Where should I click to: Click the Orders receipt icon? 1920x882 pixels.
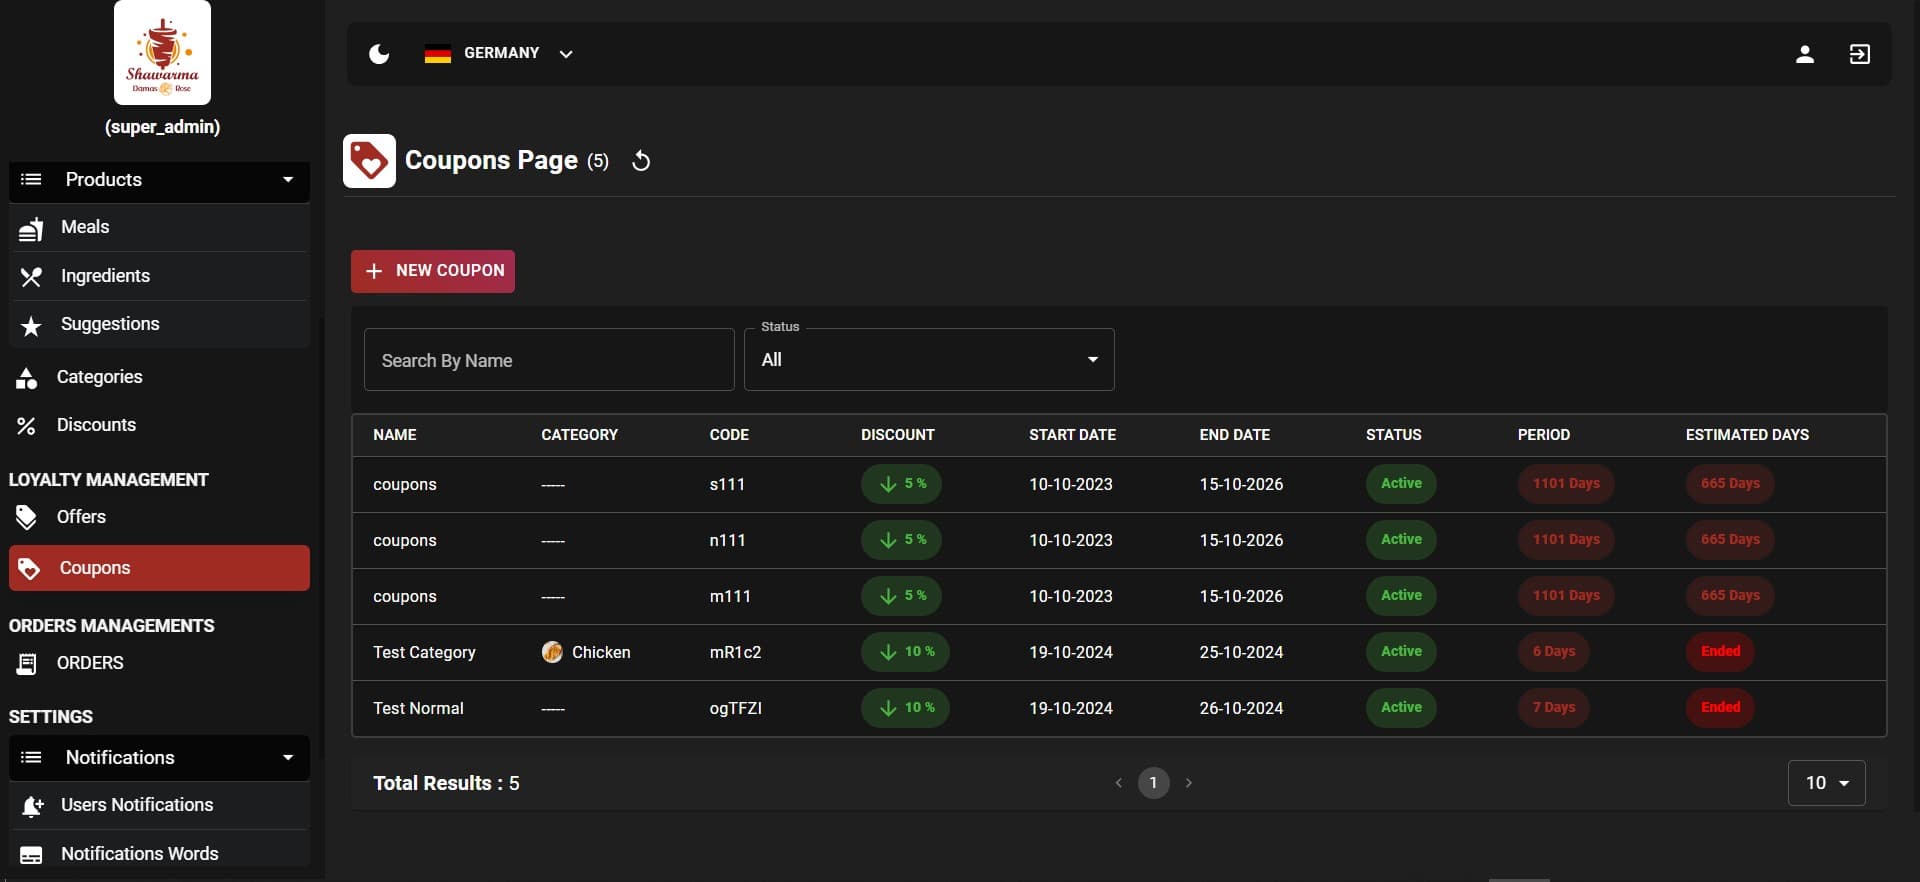[x=27, y=664]
